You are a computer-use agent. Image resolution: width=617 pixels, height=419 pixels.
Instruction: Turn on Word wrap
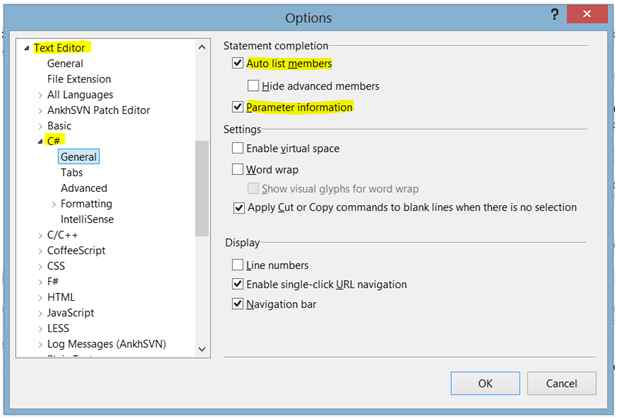tap(238, 170)
